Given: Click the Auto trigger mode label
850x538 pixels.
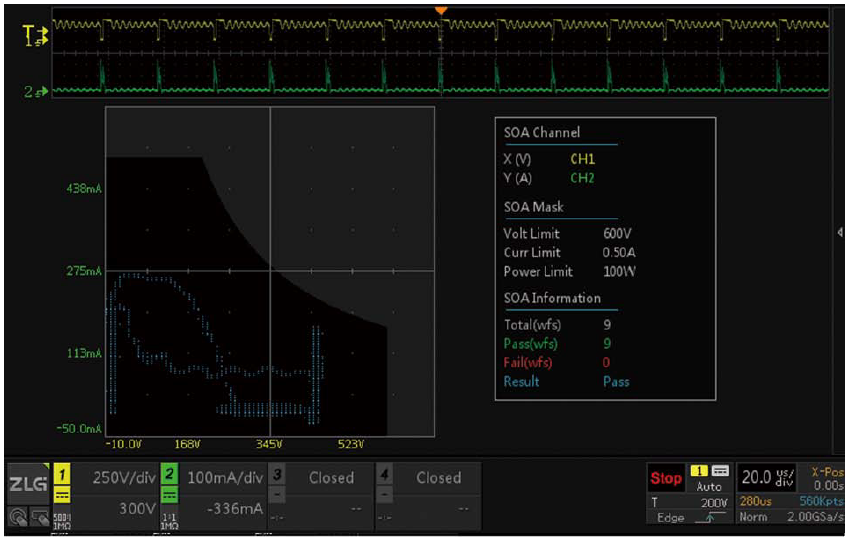Looking at the screenshot, I should tap(709, 486).
